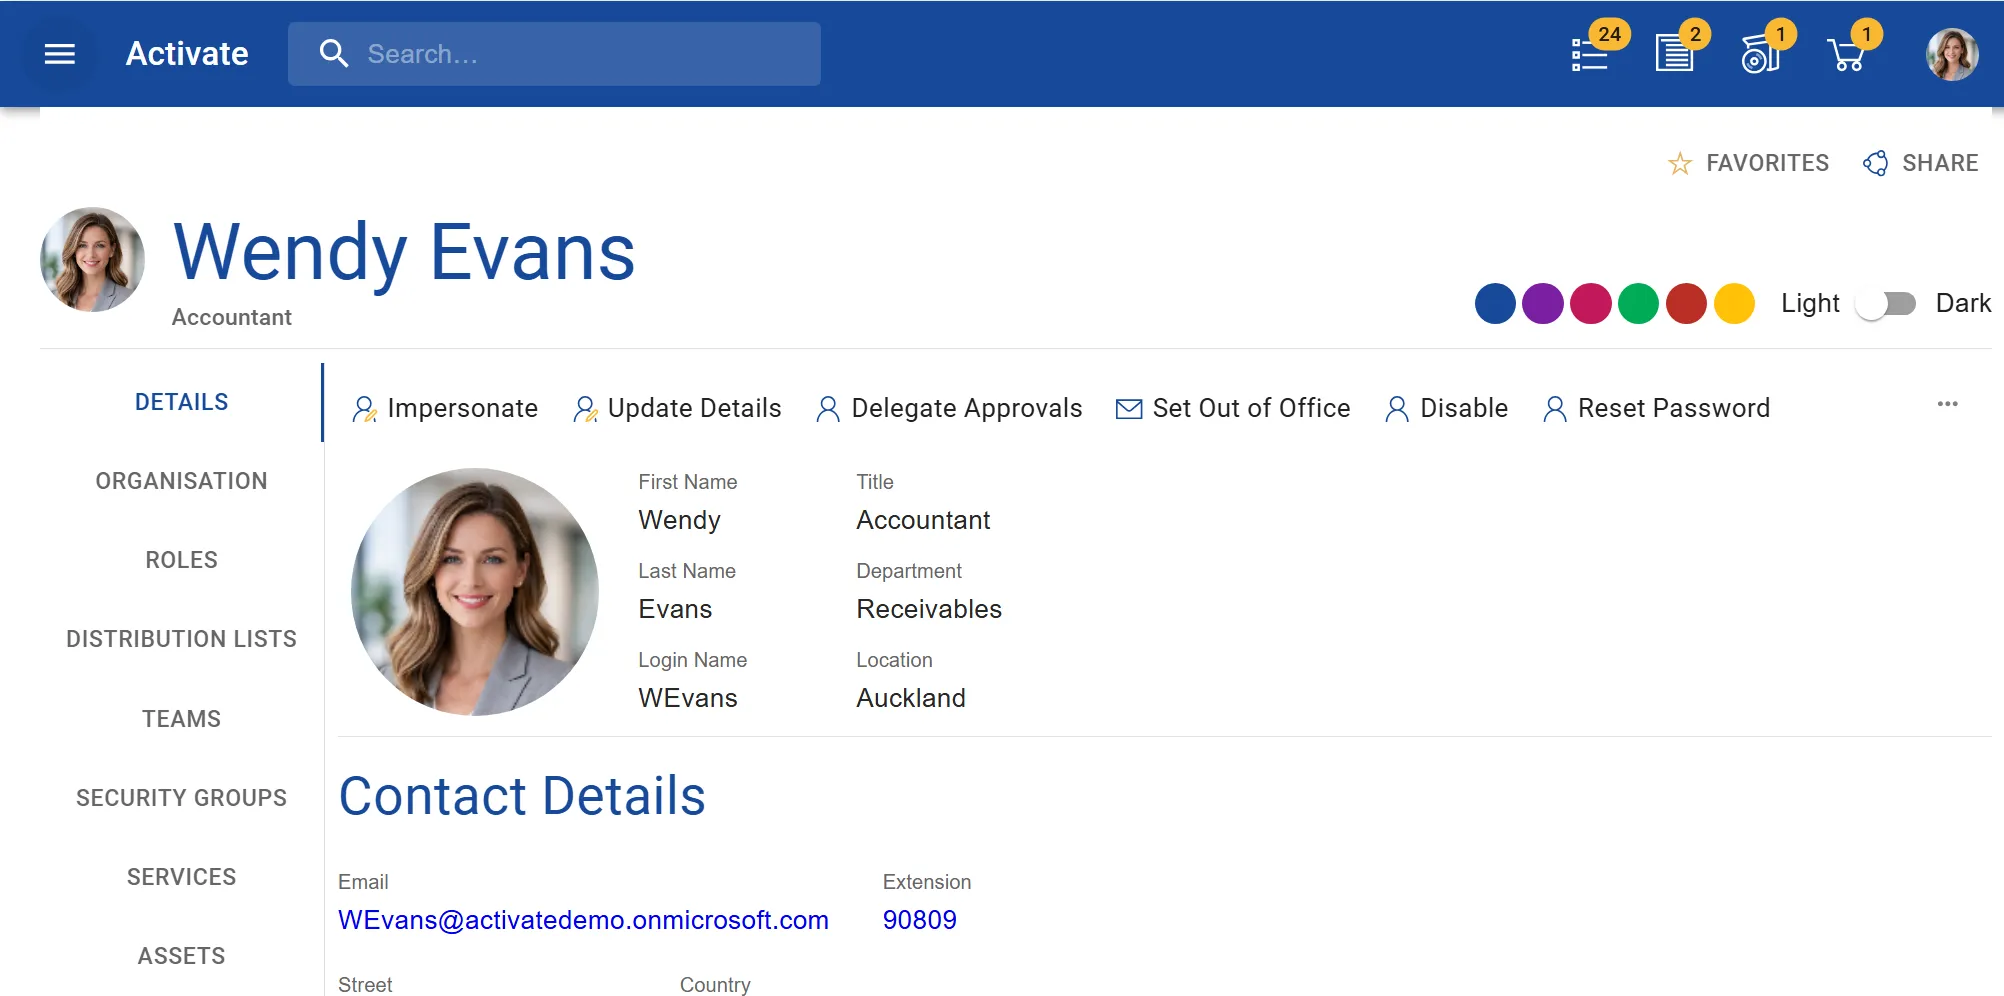Viewport: 2004px width, 996px height.
Task: Select the pink theme color
Action: pos(1591,304)
